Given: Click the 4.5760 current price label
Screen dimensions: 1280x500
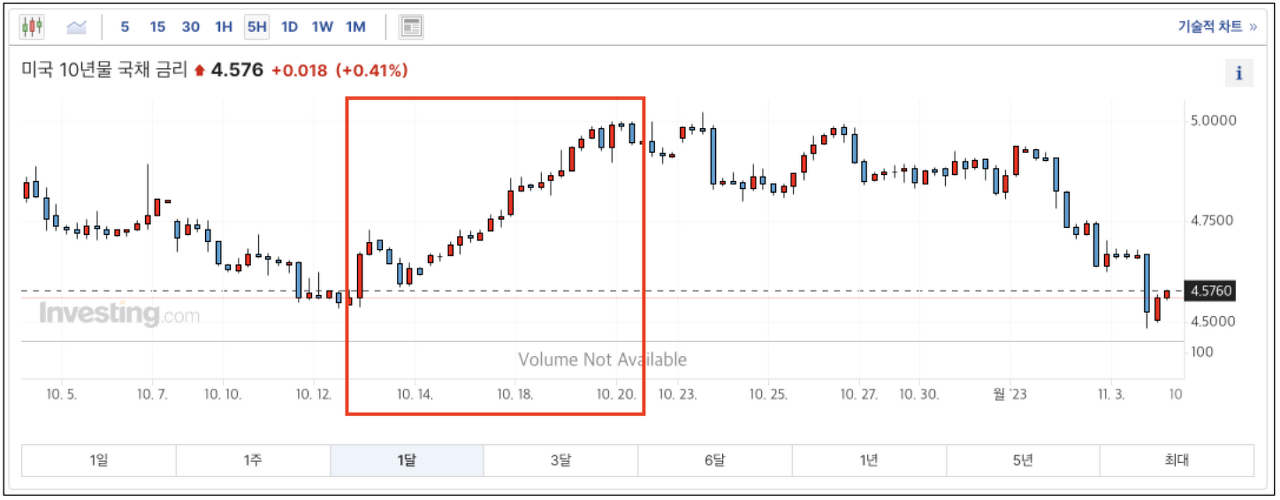Looking at the screenshot, I should click(x=1211, y=291).
